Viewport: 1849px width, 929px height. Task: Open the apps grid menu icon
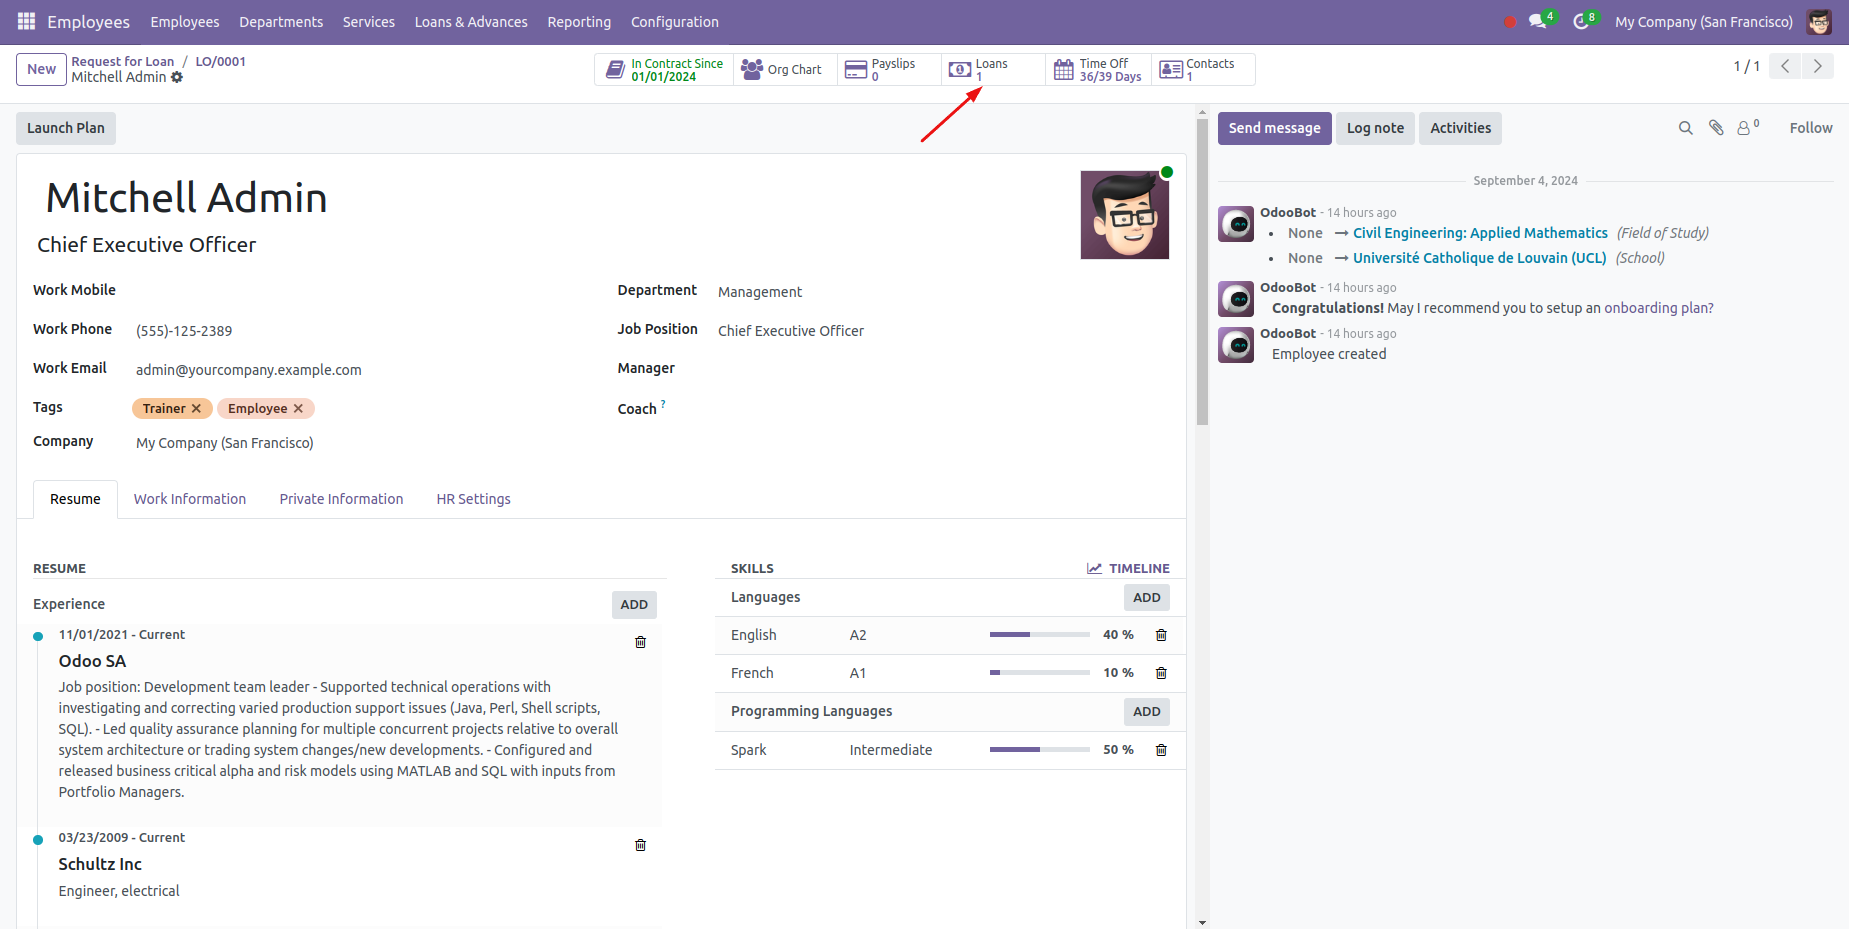click(26, 21)
